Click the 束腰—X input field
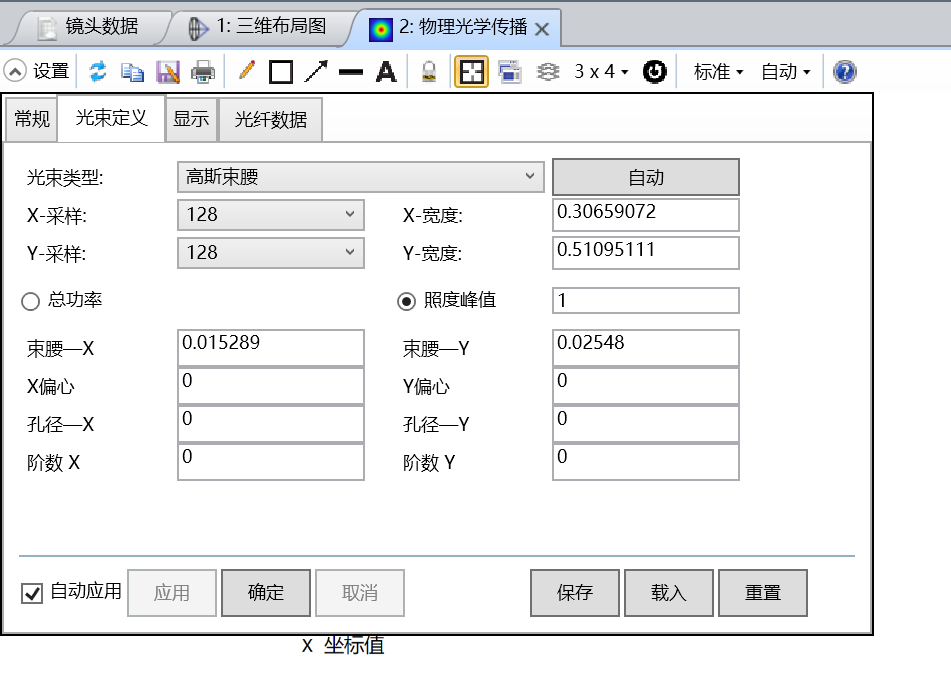Viewport: 951px width, 673px height. coord(271,348)
